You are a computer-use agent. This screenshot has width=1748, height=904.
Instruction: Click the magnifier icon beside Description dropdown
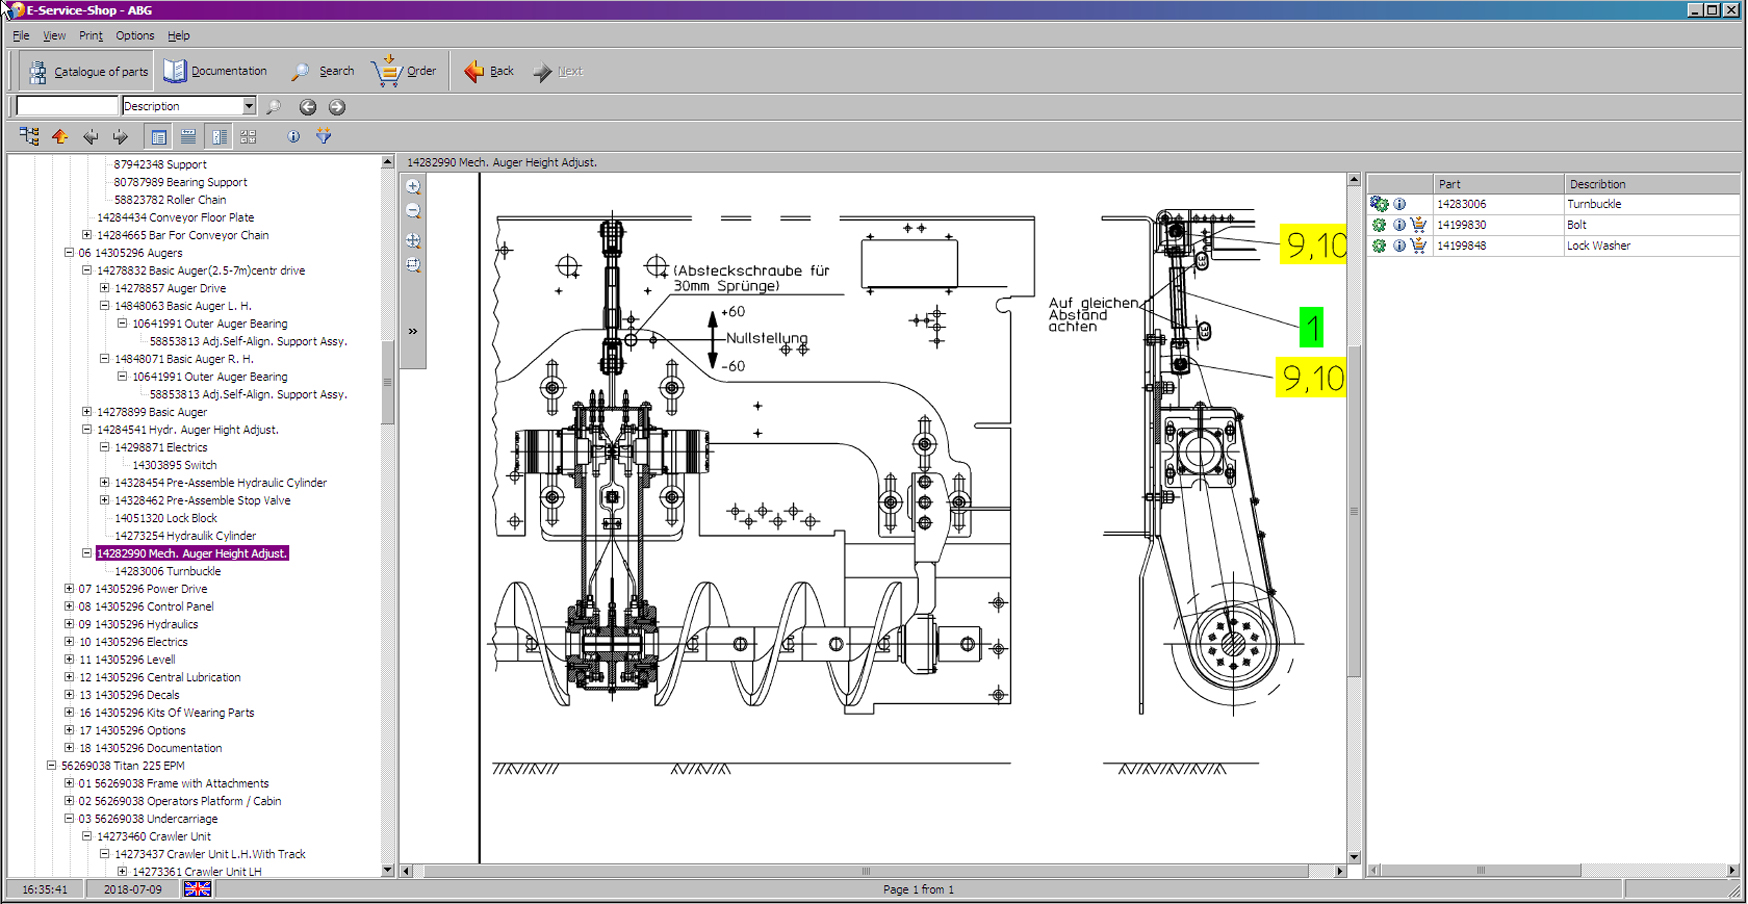[273, 107]
